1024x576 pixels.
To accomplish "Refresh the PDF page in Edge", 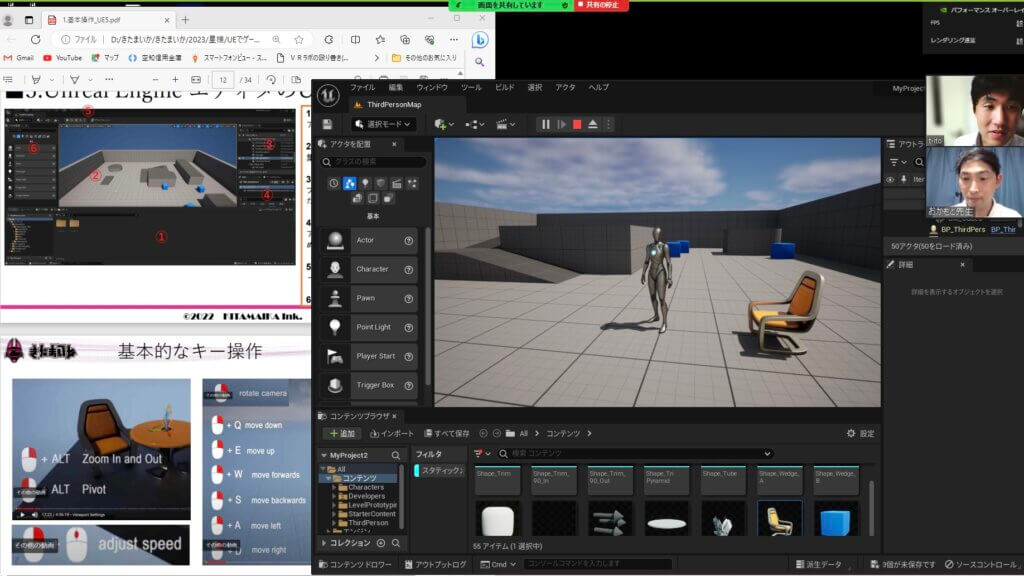I will tap(35, 40).
